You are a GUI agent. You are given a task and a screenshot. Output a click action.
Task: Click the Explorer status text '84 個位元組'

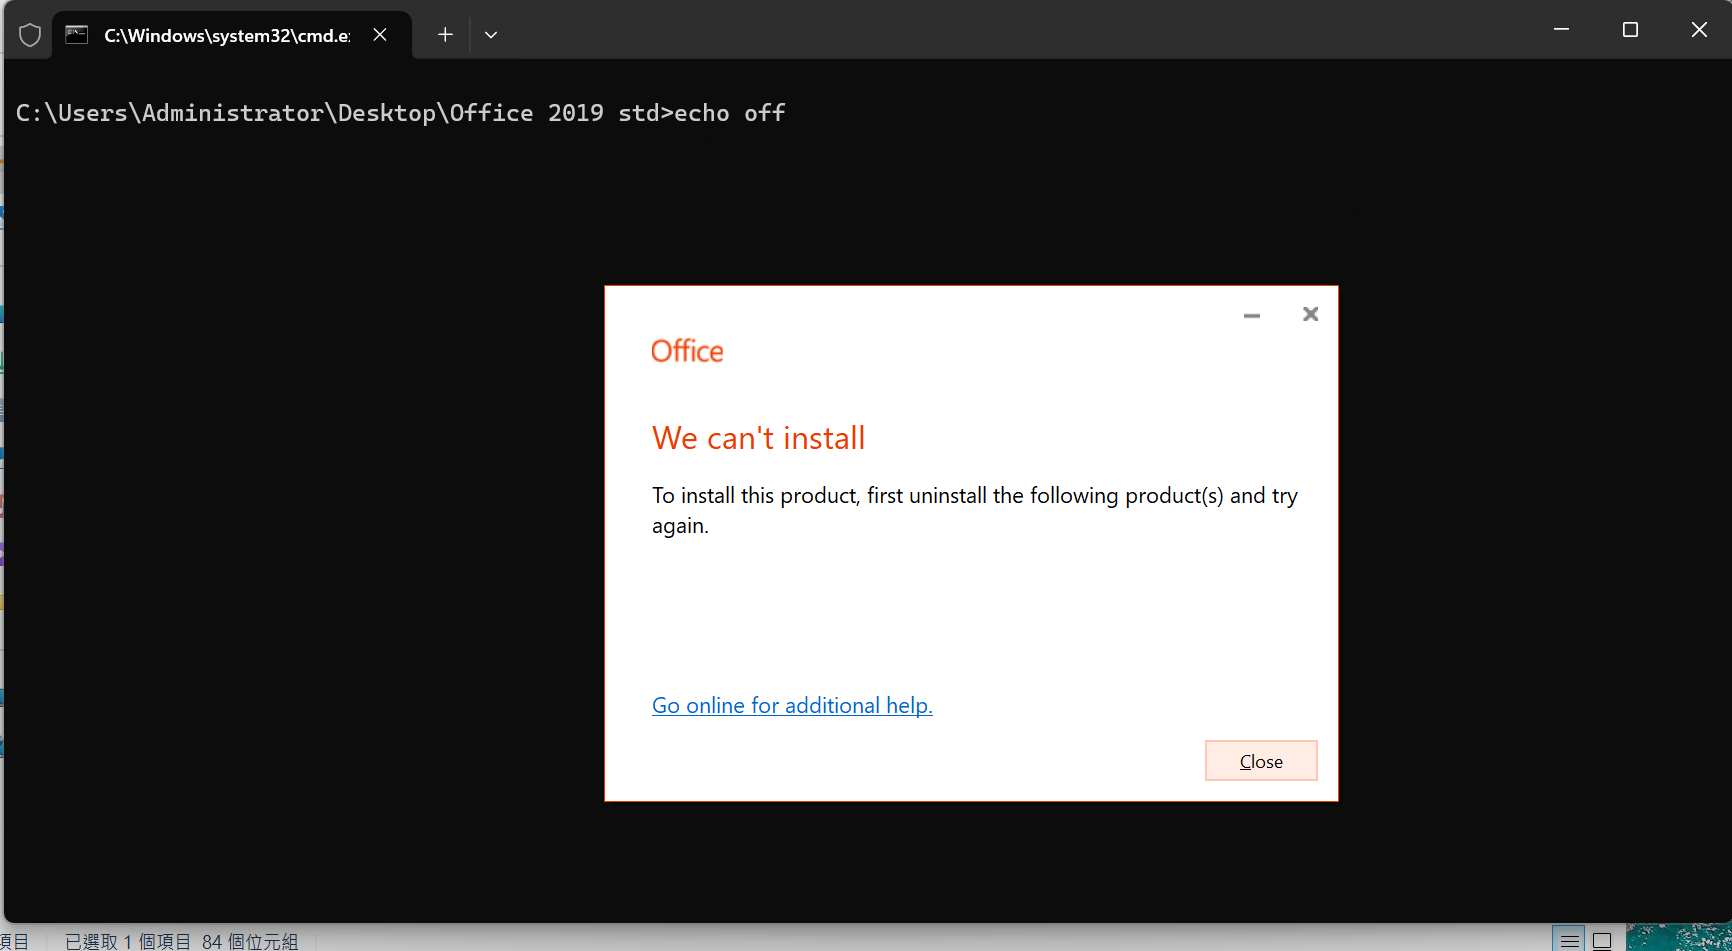tap(250, 941)
